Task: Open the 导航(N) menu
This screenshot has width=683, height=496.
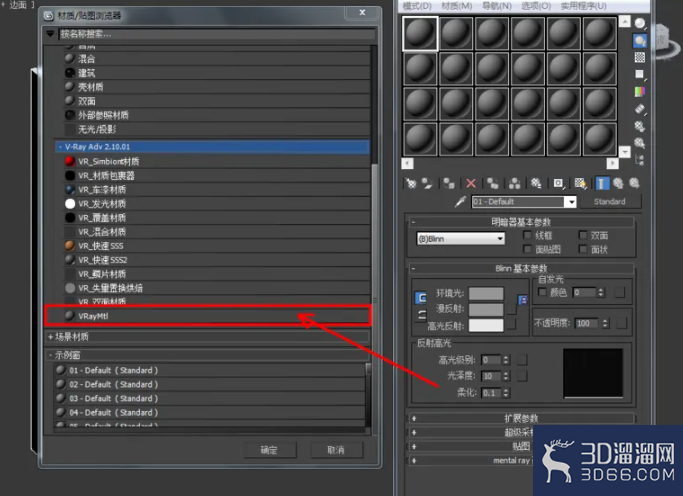Action: [x=497, y=6]
